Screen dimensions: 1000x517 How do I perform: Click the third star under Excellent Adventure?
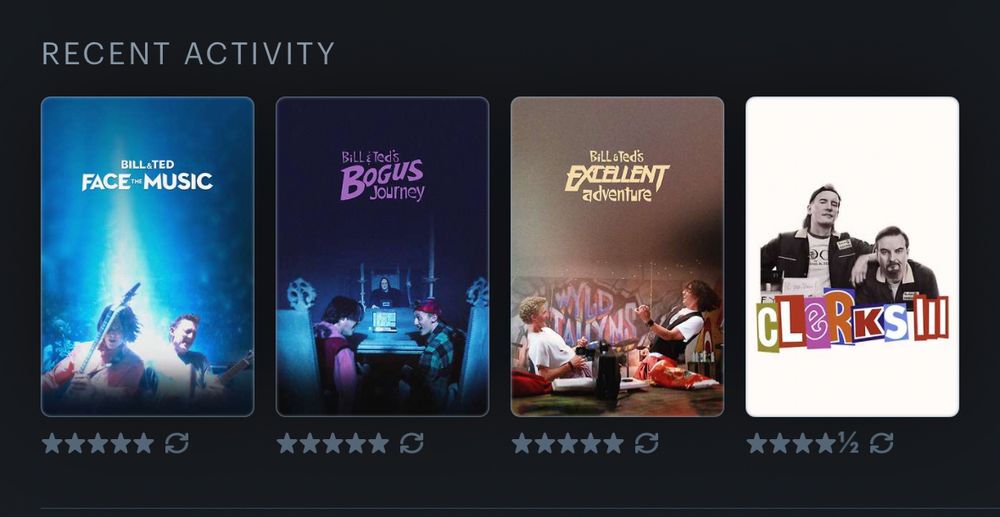click(568, 443)
